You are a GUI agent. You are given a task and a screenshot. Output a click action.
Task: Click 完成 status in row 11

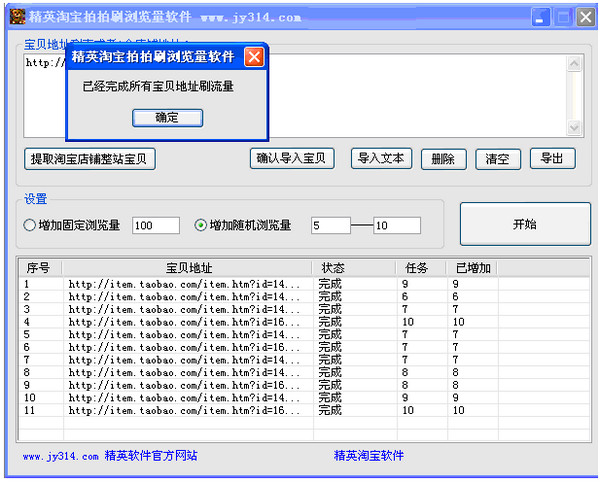(x=330, y=411)
